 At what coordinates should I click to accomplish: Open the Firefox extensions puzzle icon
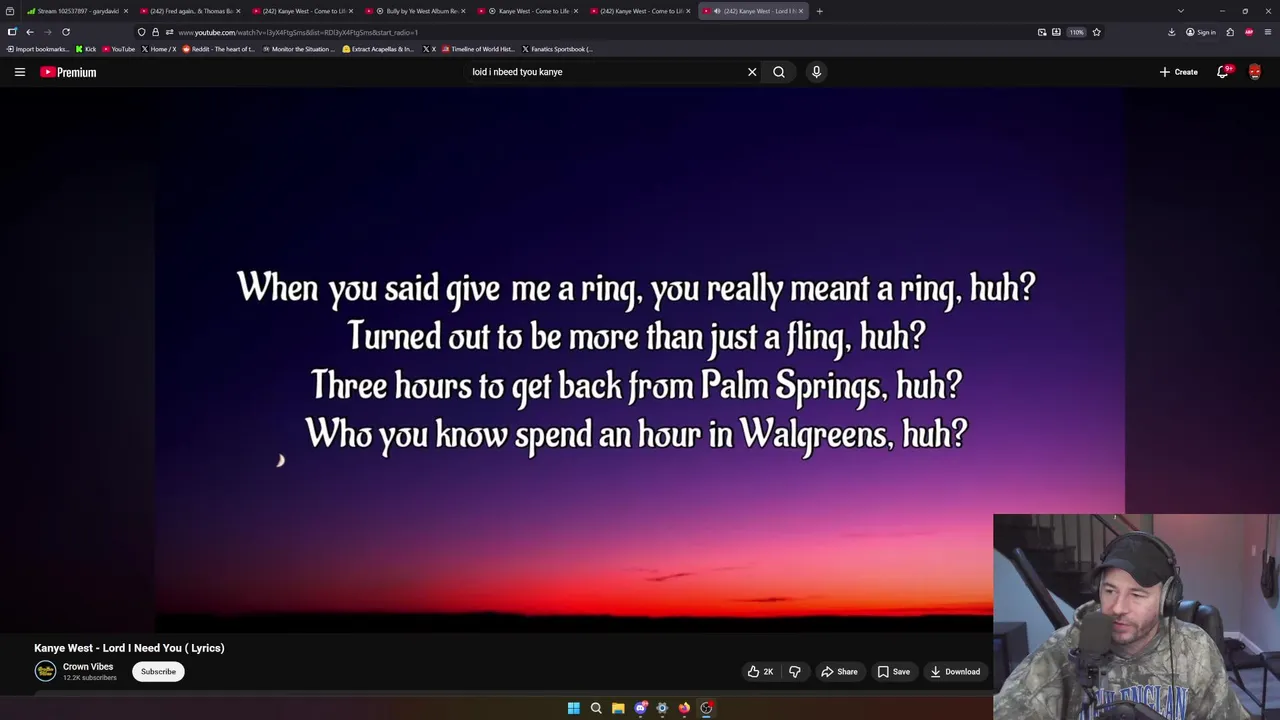click(1230, 32)
